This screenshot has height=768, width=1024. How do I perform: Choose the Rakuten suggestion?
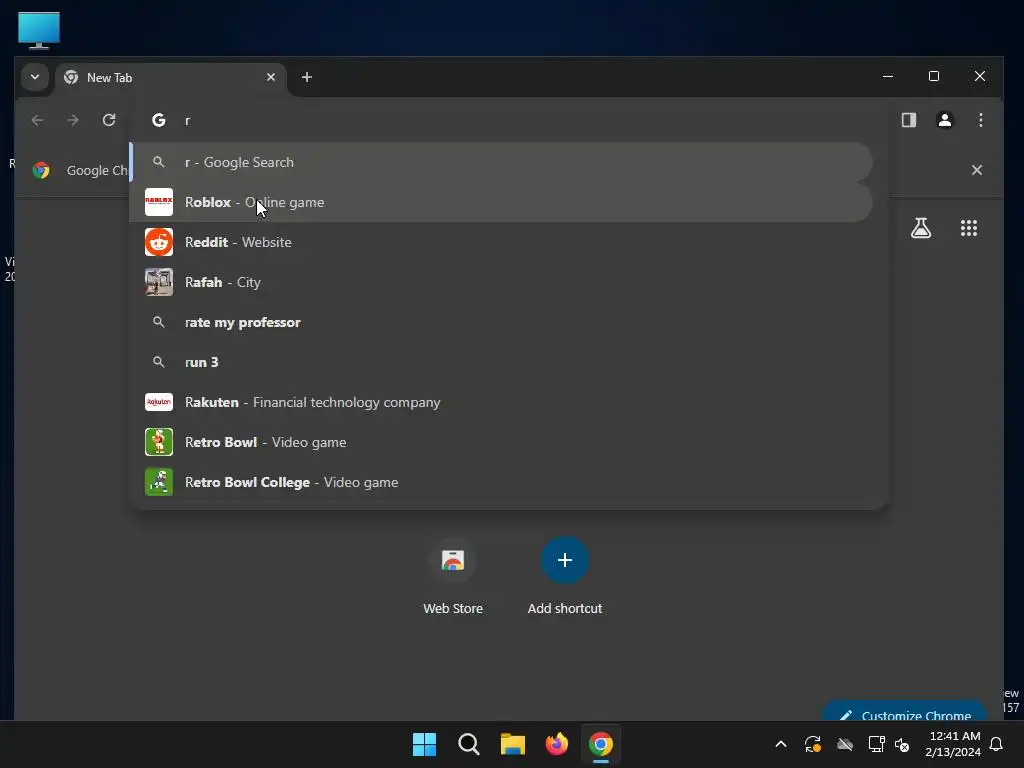(501, 402)
